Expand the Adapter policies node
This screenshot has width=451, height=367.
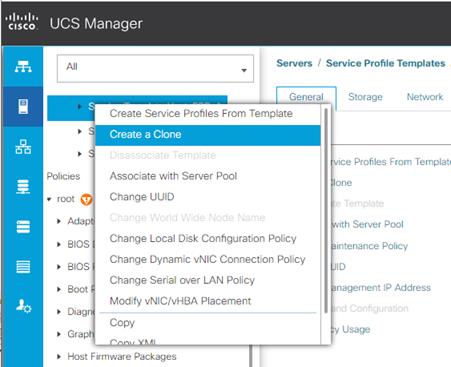(59, 221)
